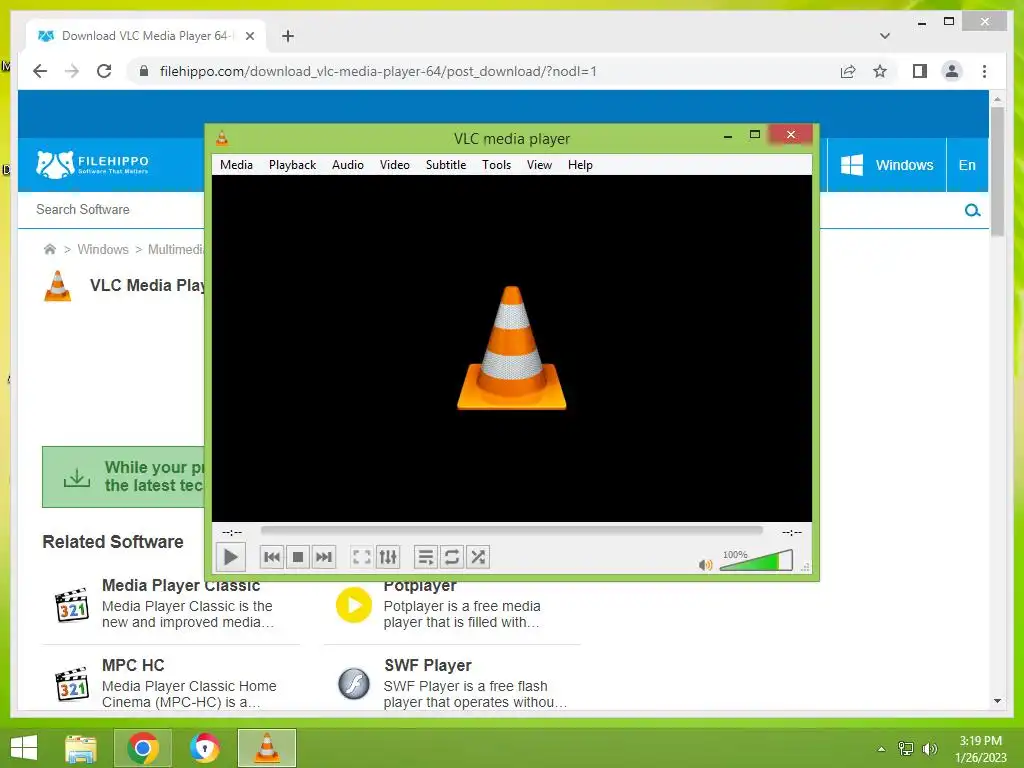Open the View menu in VLC
The height and width of the screenshot is (768, 1024).
pos(539,165)
